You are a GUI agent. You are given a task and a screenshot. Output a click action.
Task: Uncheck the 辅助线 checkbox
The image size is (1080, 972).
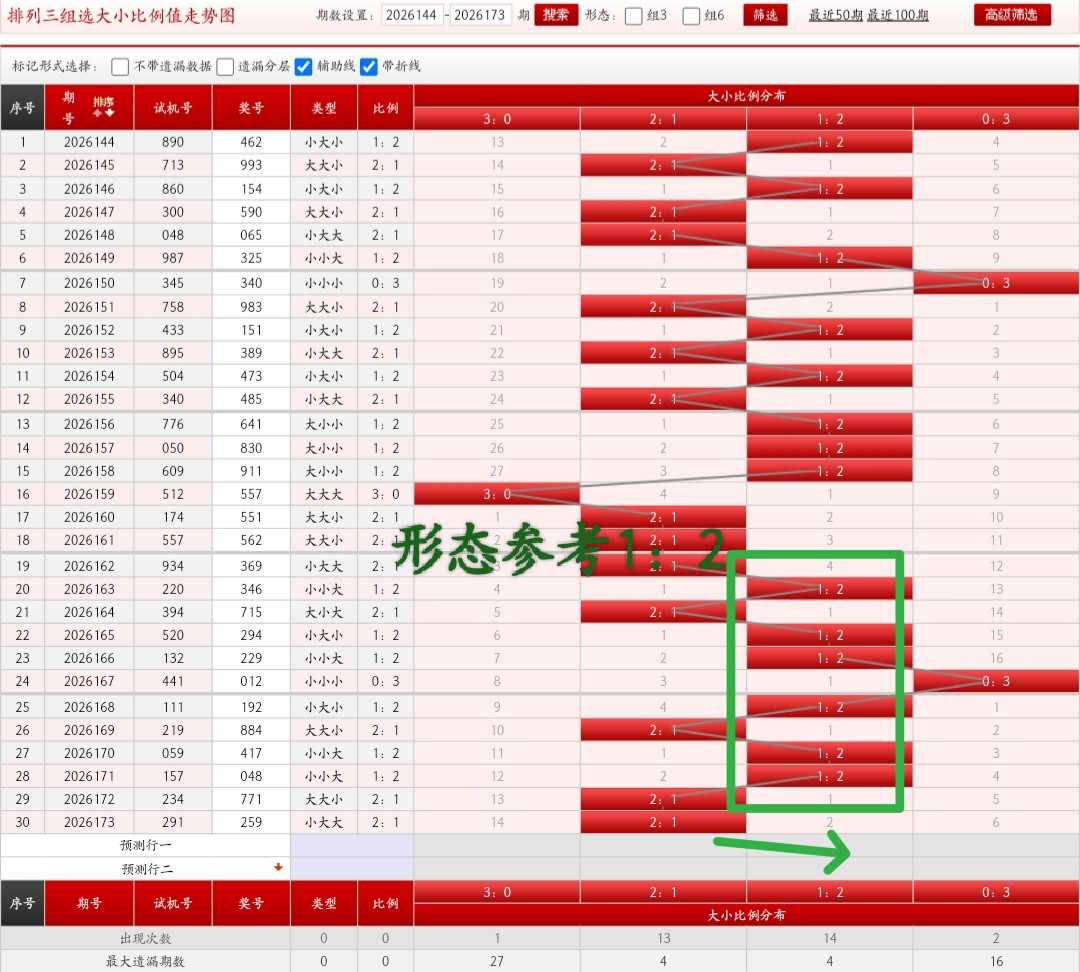(304, 66)
